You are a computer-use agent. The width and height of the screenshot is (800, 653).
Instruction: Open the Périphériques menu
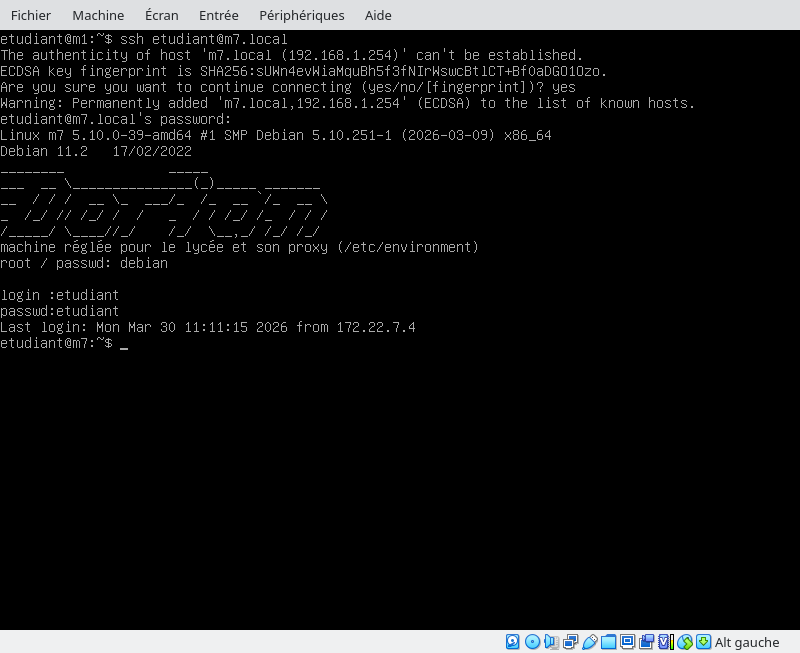click(x=301, y=15)
